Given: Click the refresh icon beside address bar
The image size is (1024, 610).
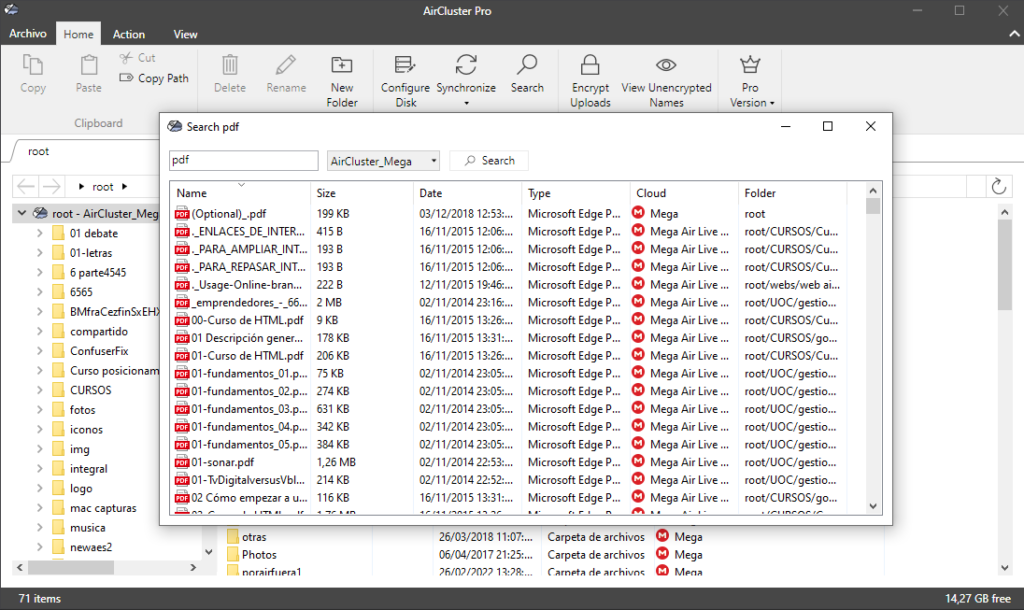Looking at the screenshot, I should [999, 186].
